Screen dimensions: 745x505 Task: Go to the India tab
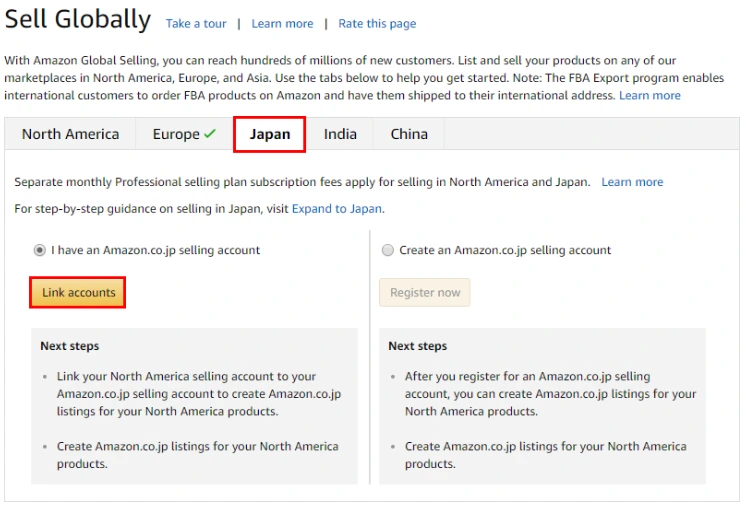click(x=340, y=134)
